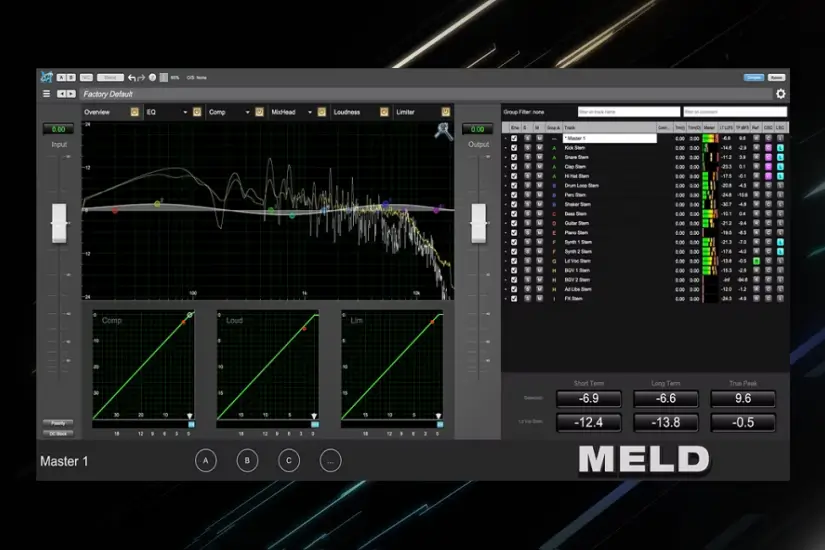
Task: Toggle Comp section power button
Action: click(x=259, y=112)
